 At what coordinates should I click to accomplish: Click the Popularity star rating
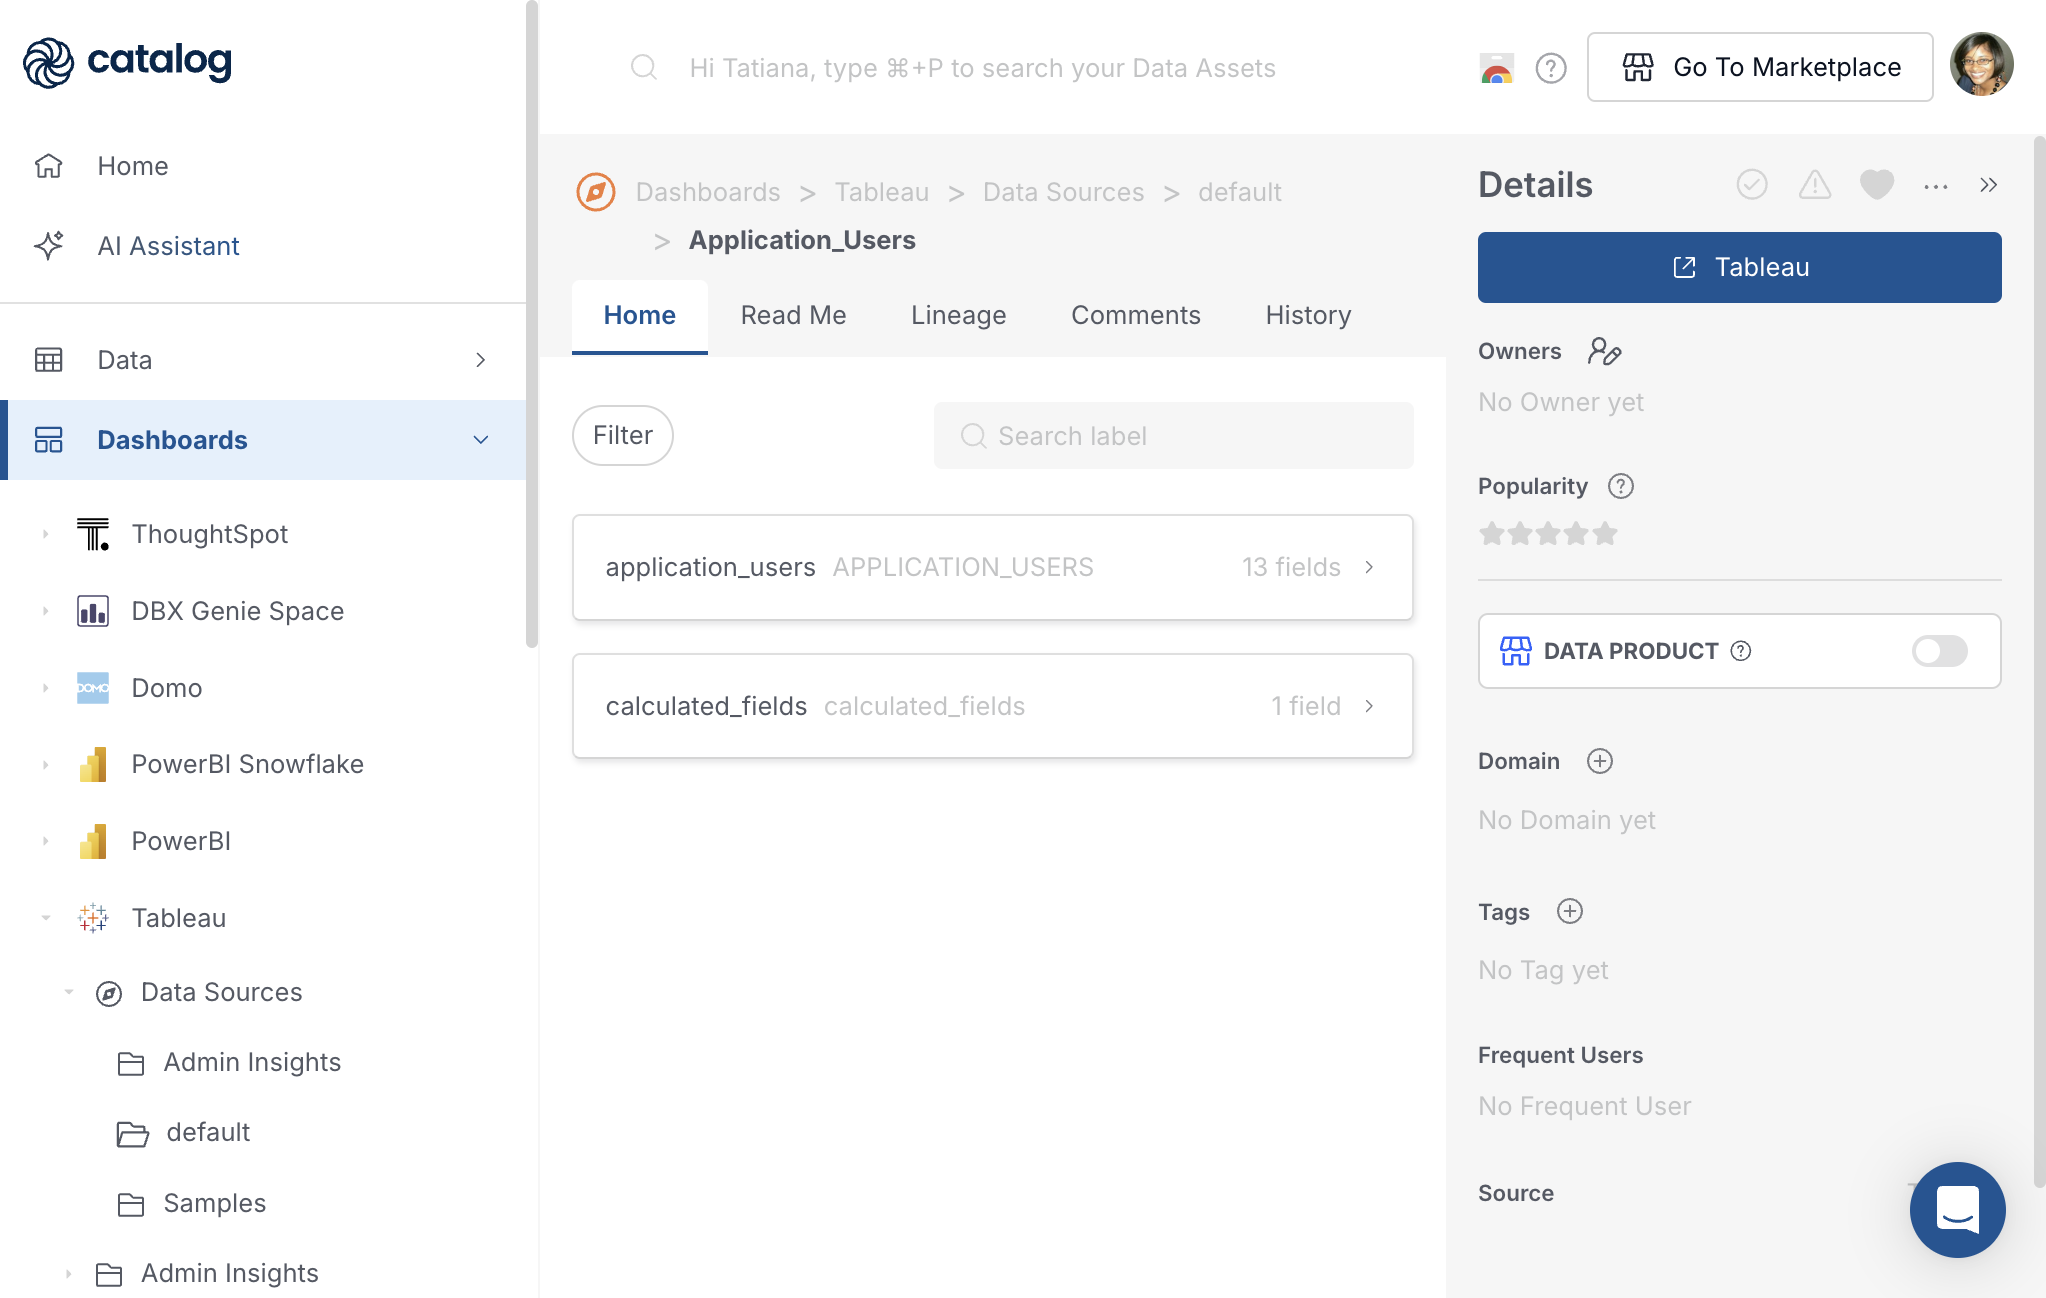(1548, 534)
